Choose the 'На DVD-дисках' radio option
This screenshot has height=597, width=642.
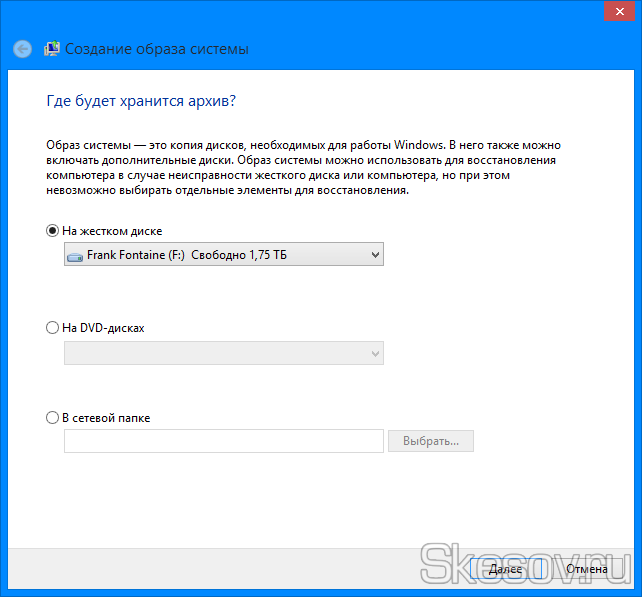pos(53,327)
